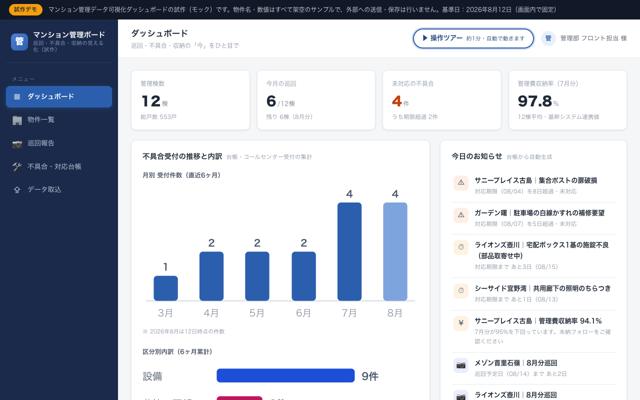Click the blue 設備 bar showing 9件

click(285, 376)
